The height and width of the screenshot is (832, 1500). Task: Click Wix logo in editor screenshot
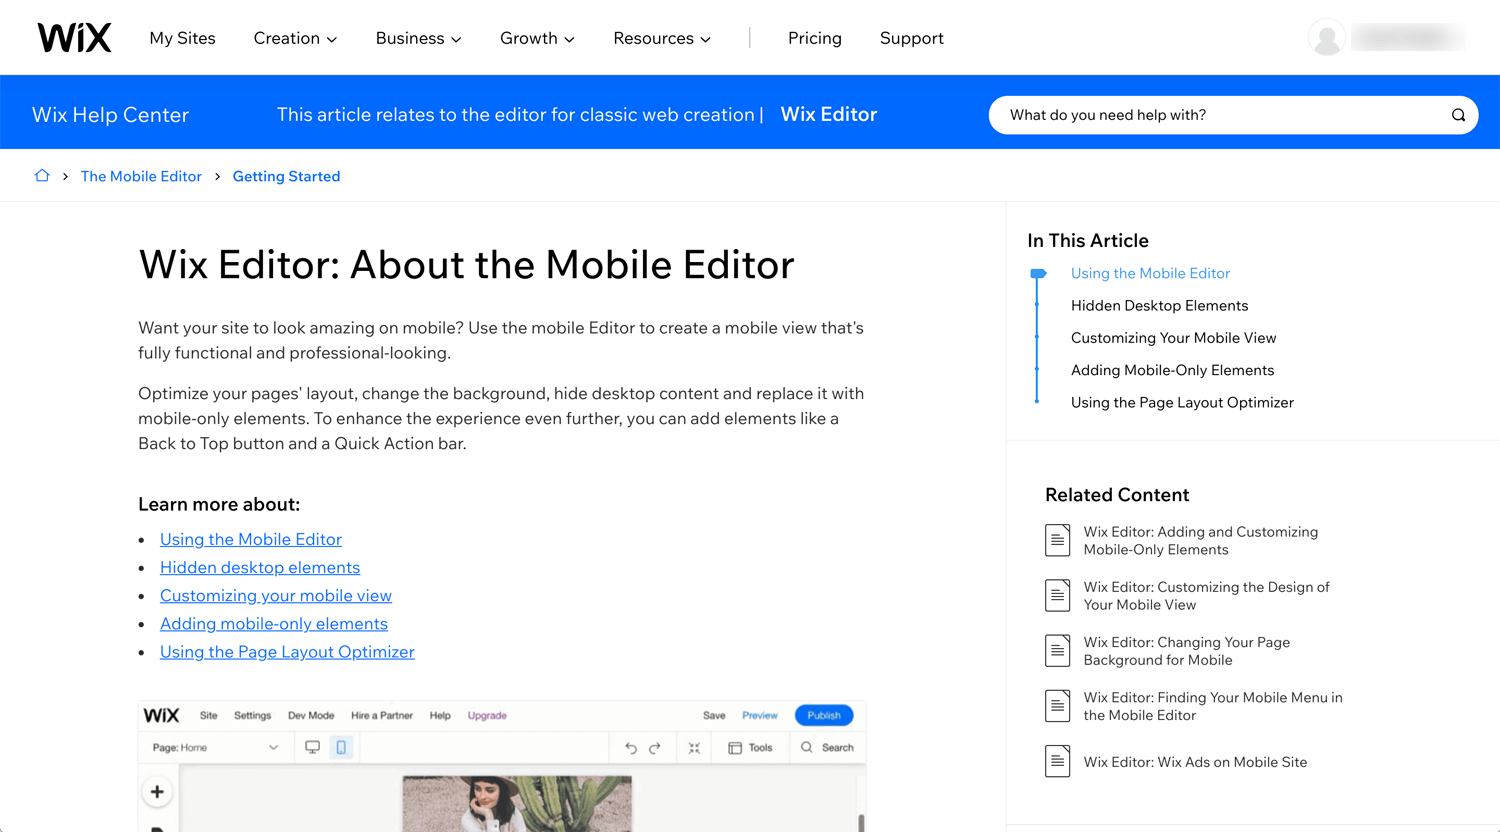161,715
